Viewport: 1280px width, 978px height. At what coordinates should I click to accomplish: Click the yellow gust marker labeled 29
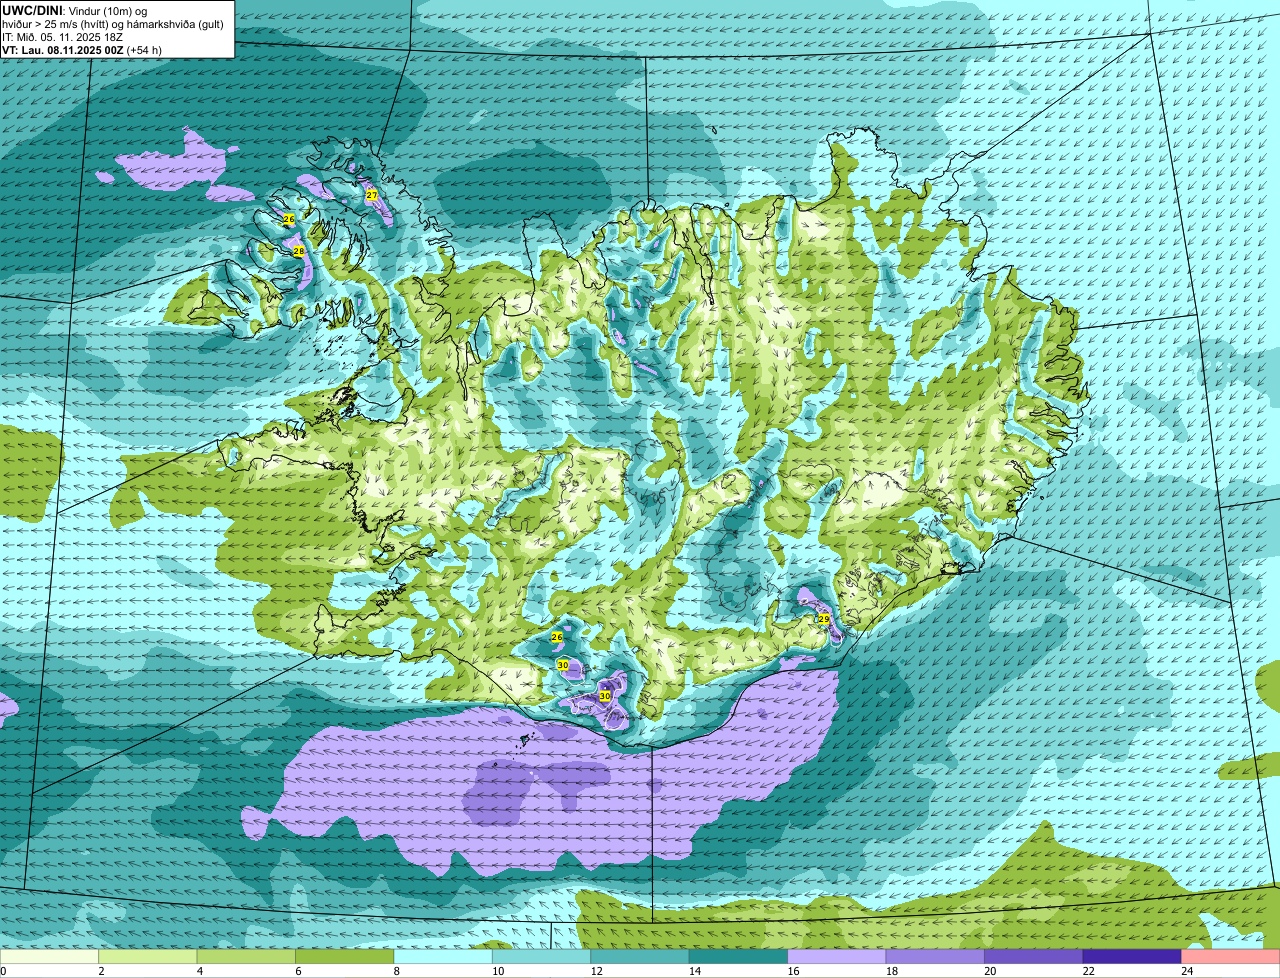[824, 619]
